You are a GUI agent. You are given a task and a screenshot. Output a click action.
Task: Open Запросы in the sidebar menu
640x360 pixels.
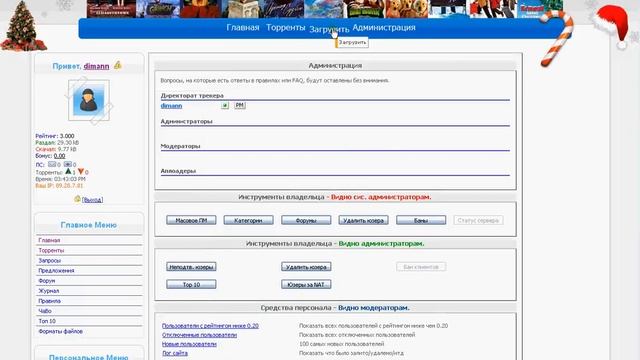[49, 260]
